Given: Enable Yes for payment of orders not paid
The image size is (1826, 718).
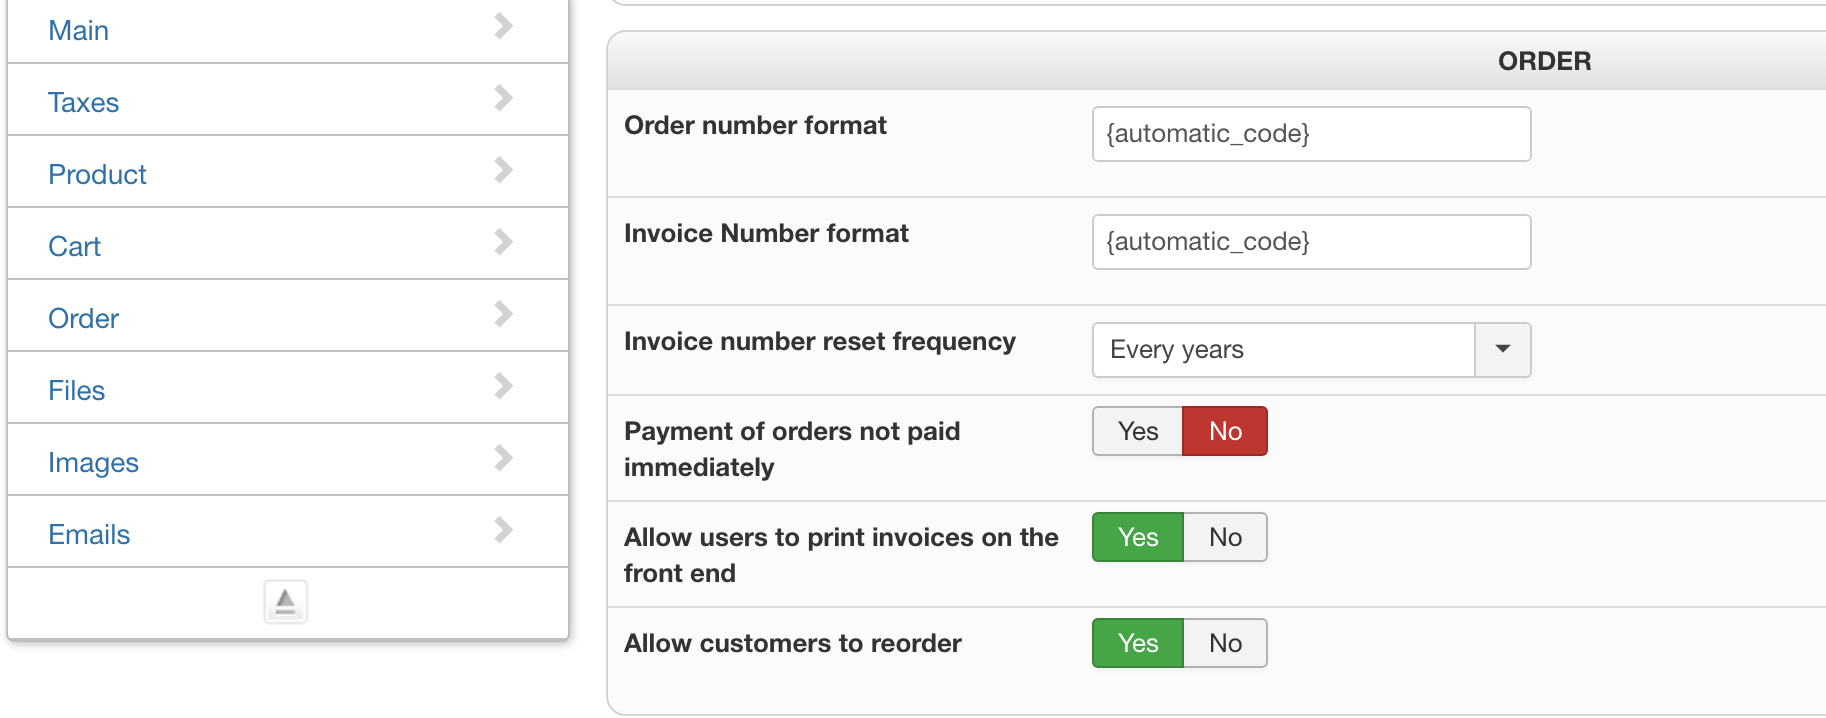Looking at the screenshot, I should pyautogui.click(x=1138, y=431).
